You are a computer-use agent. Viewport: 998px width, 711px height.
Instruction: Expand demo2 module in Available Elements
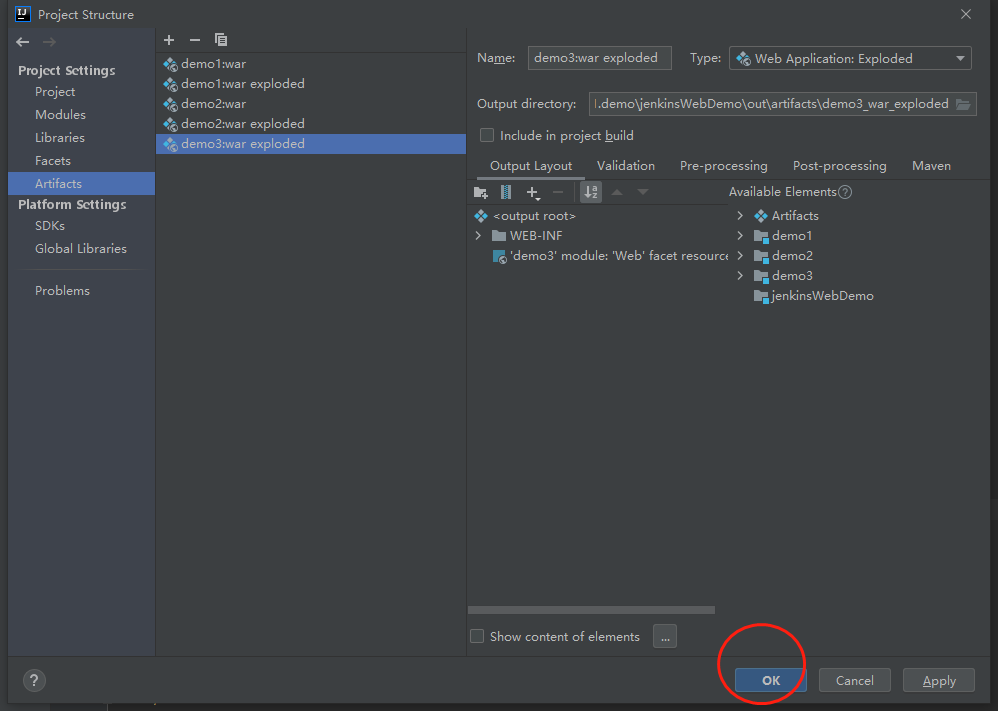point(740,256)
